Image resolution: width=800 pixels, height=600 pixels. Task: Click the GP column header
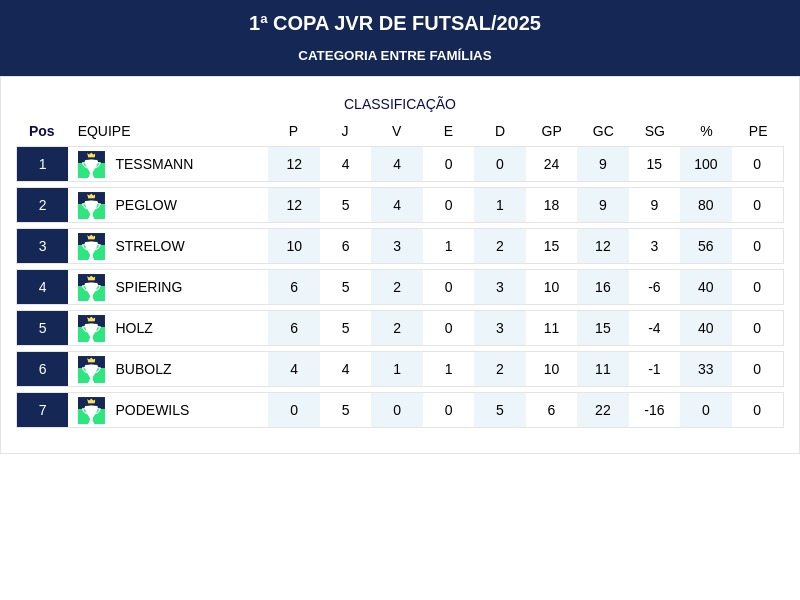pos(551,131)
